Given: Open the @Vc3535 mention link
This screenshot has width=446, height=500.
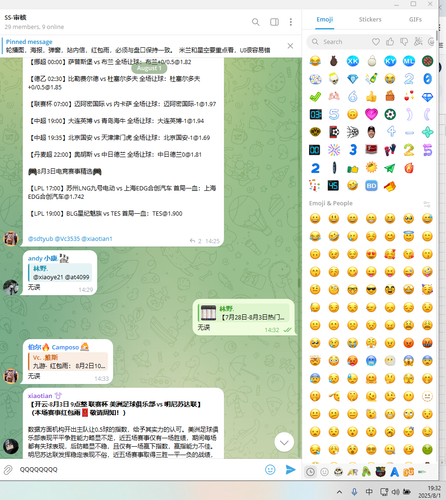Looking at the screenshot, I should (x=67, y=239).
